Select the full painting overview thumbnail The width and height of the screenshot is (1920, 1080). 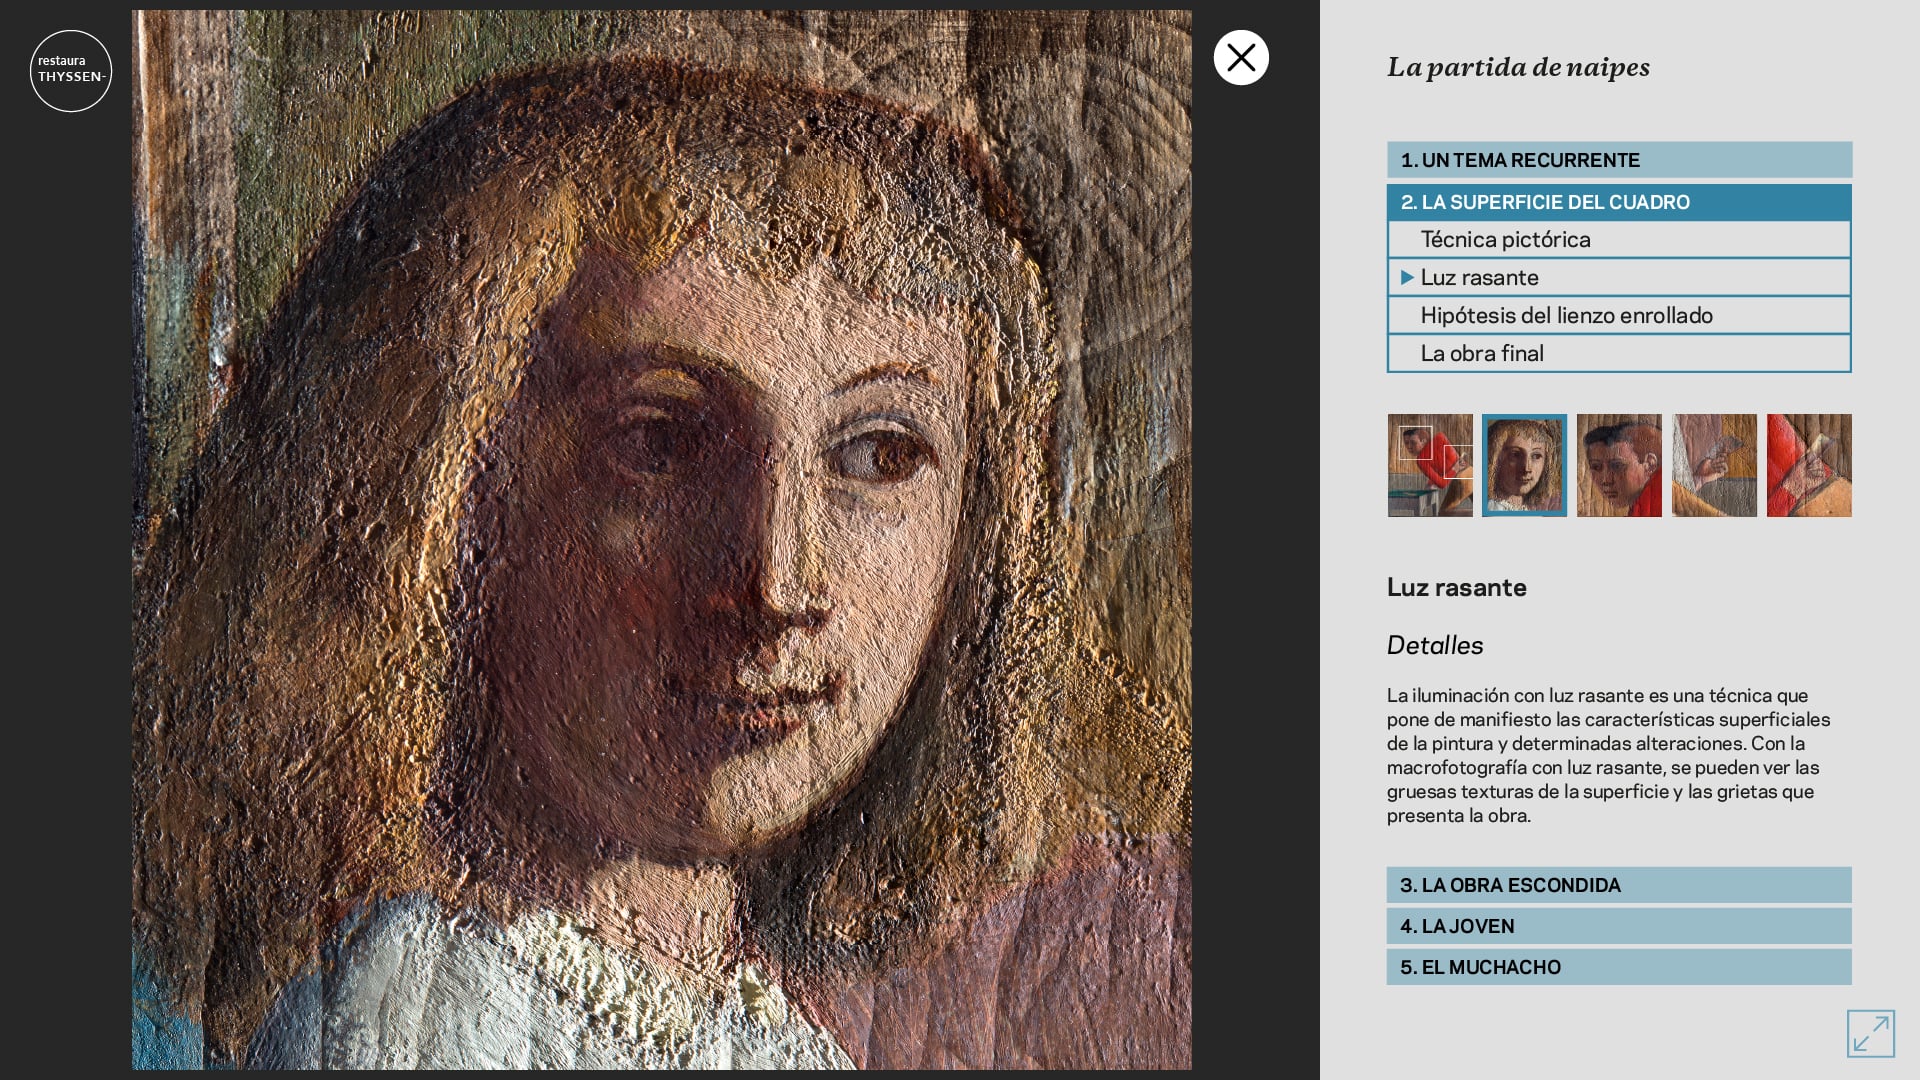(1430, 465)
